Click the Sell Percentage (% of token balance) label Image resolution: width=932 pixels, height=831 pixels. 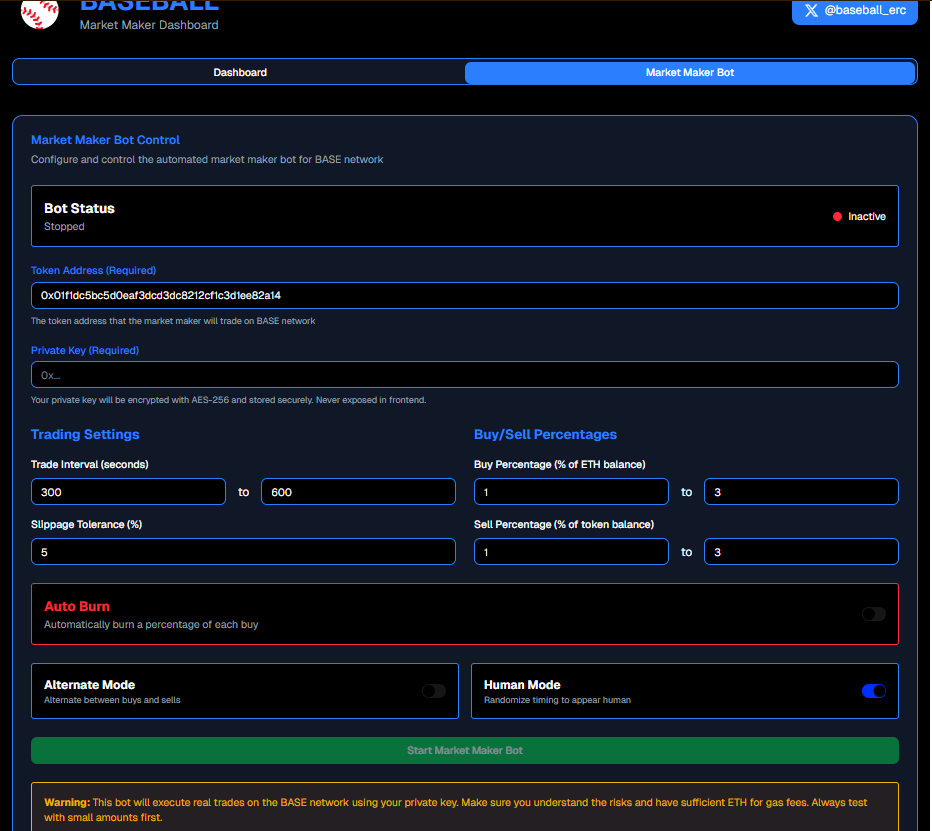[563, 524]
